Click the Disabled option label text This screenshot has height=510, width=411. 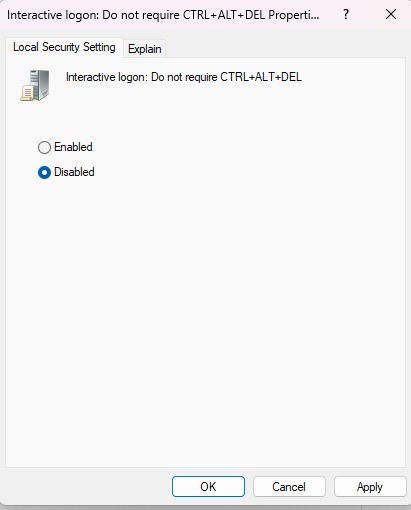(x=74, y=172)
